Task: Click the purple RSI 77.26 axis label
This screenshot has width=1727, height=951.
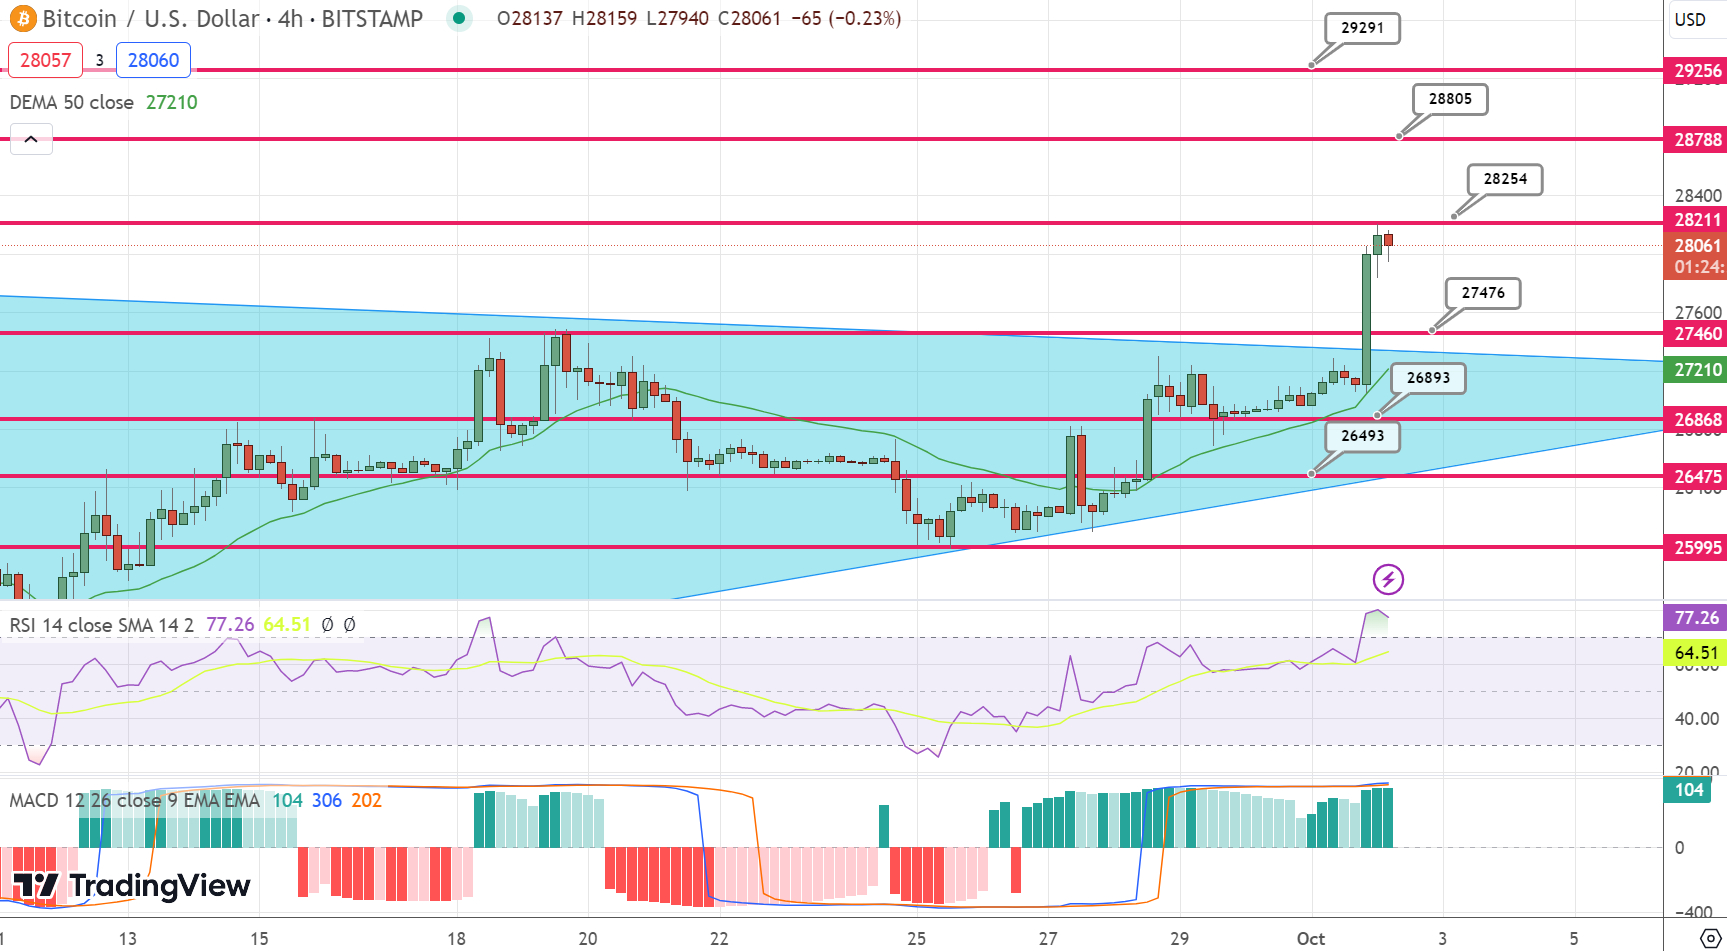Action: [1696, 618]
